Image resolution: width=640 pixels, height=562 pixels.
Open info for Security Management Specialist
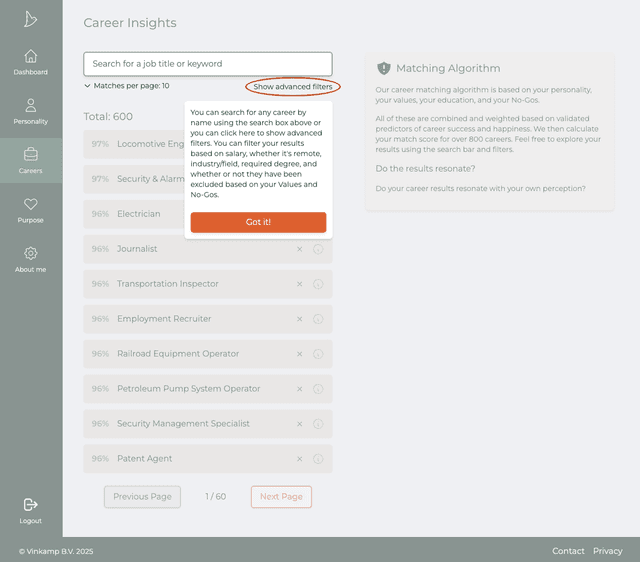[x=318, y=424]
